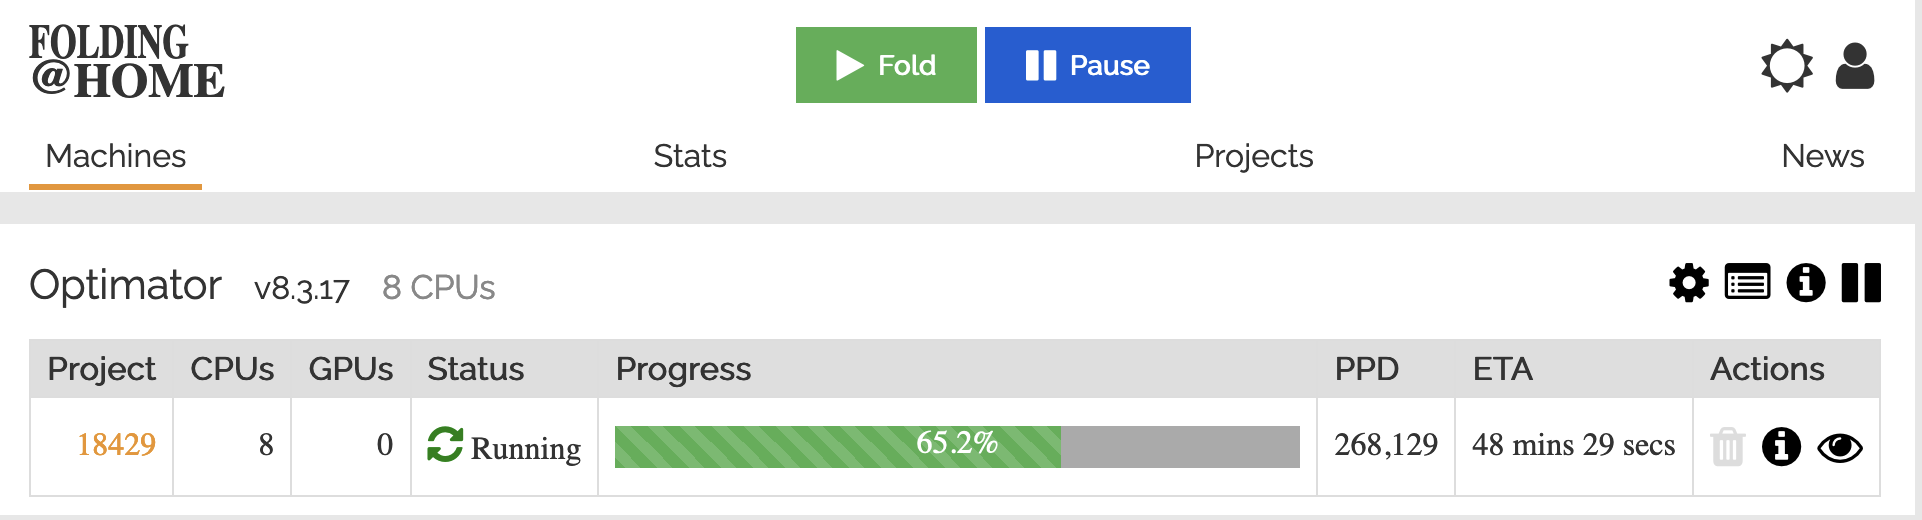Viewport: 1922px width, 520px height.
Task: Click the Running status indicator
Action: tap(504, 447)
